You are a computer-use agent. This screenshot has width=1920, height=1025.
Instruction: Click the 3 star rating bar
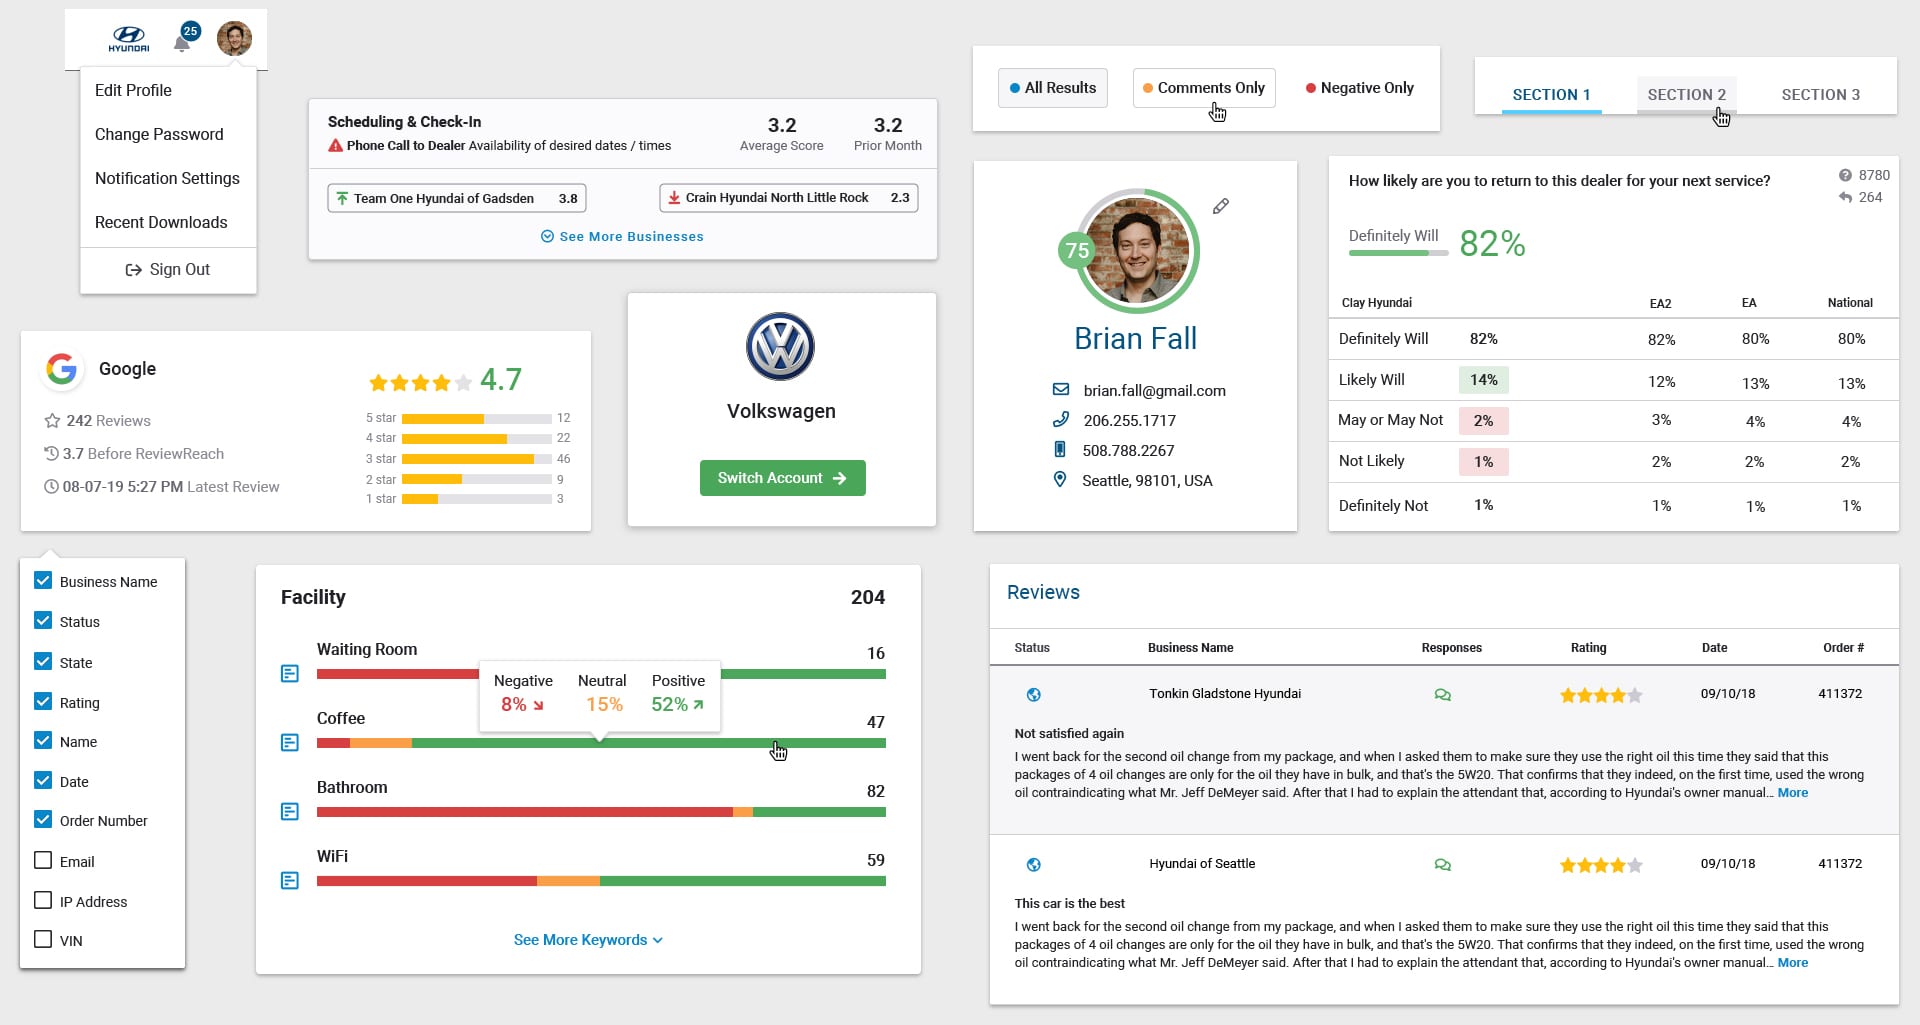coord(476,459)
